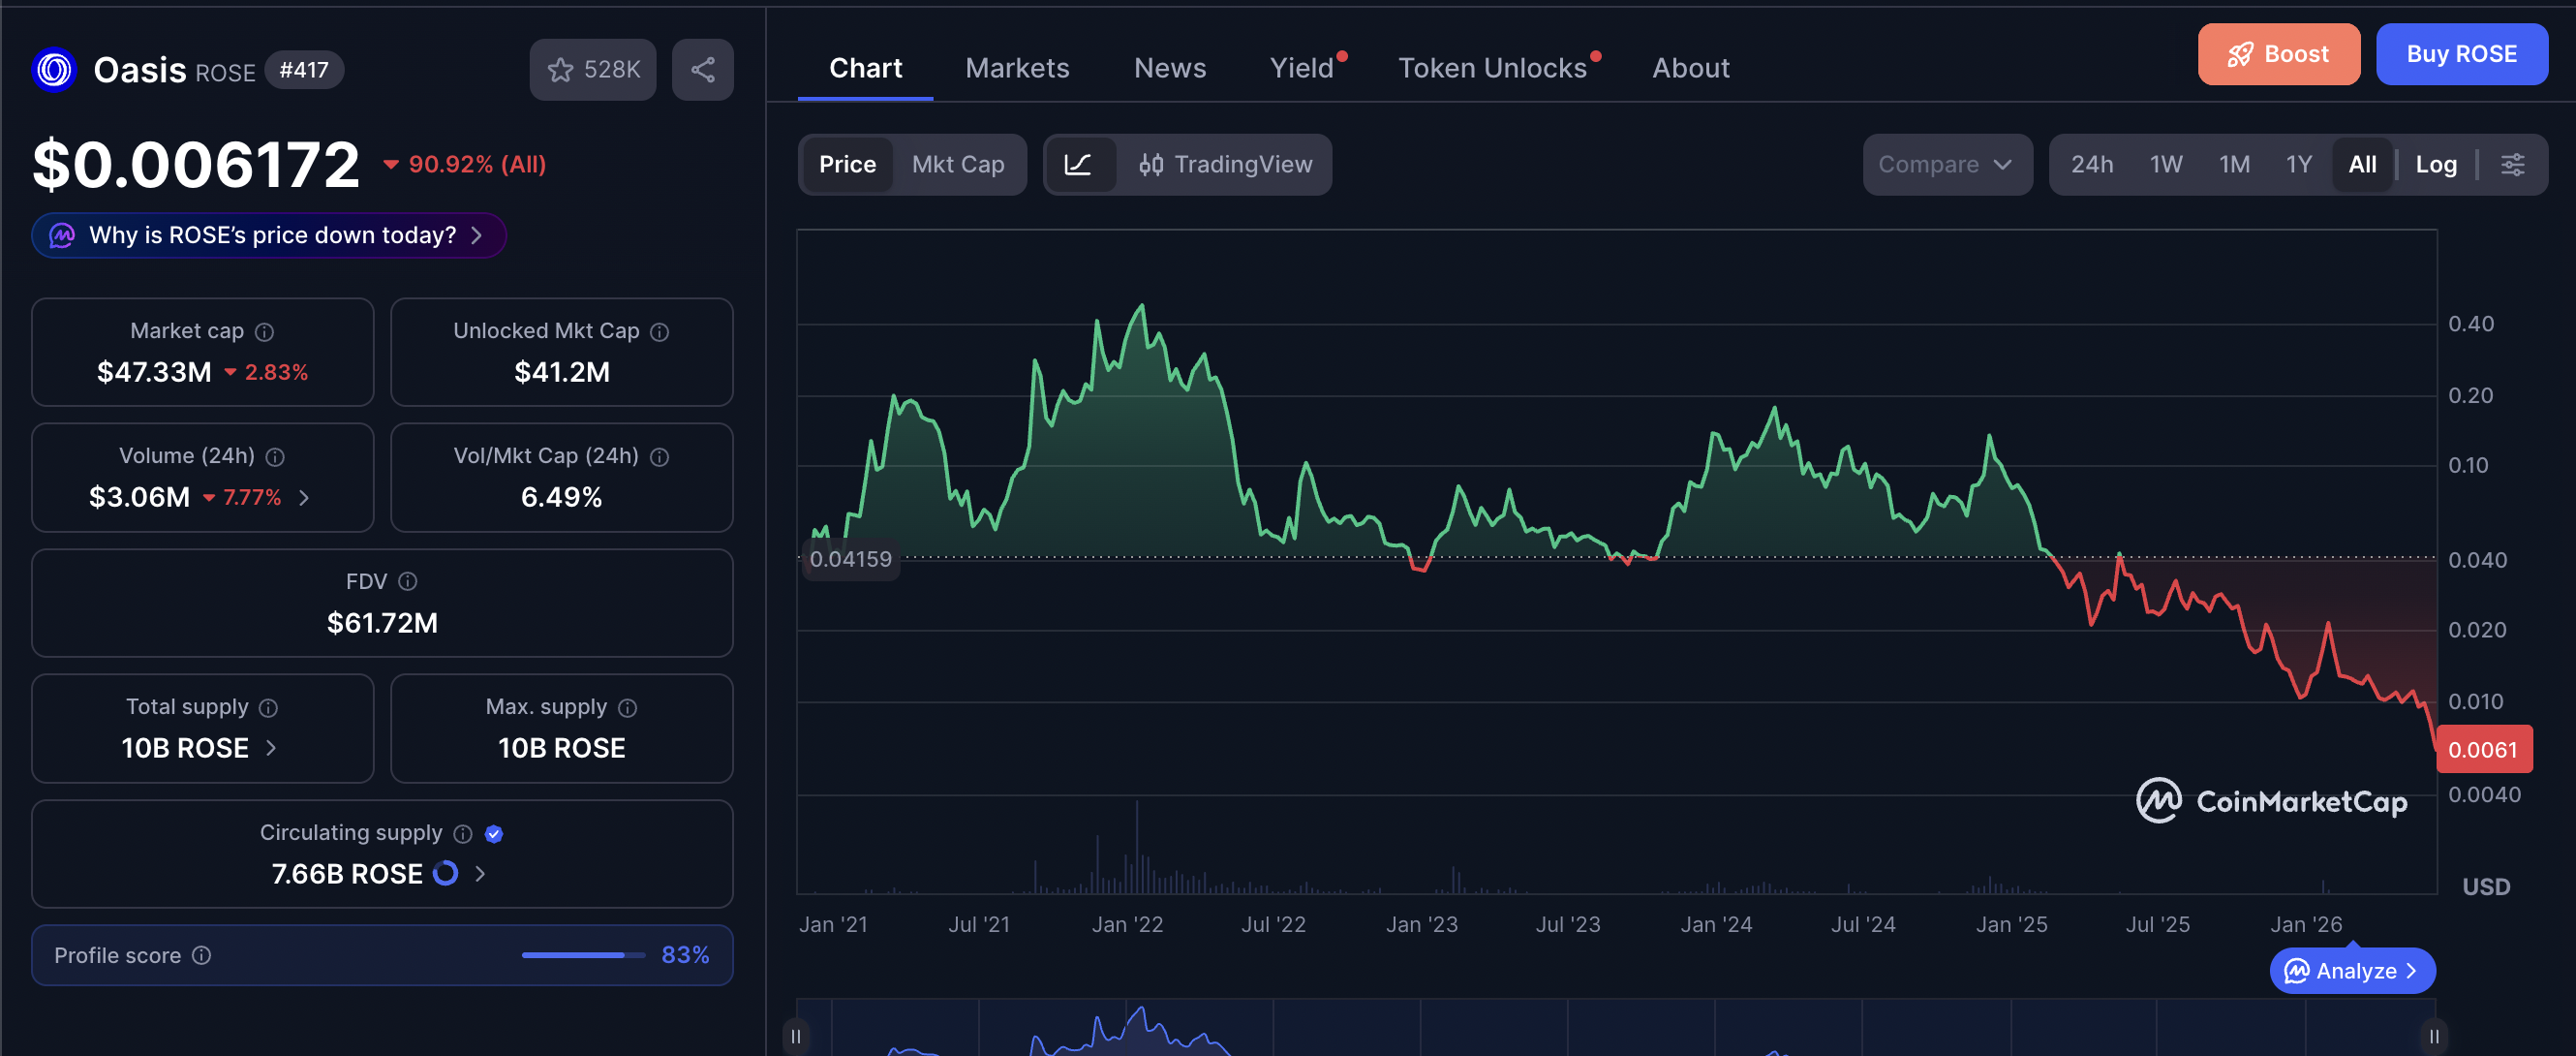Open chart settings sliders icon
Image resolution: width=2576 pixels, height=1056 pixels.
(2513, 165)
